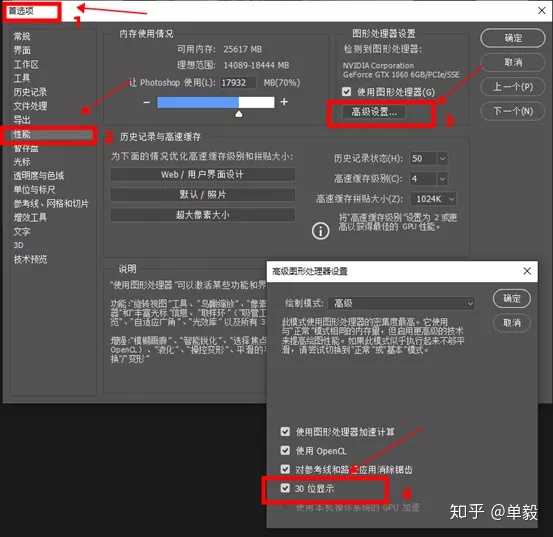Select 文字 in preferences sidebar
Image resolution: width=553 pixels, height=537 pixels.
pyautogui.click(x=22, y=232)
